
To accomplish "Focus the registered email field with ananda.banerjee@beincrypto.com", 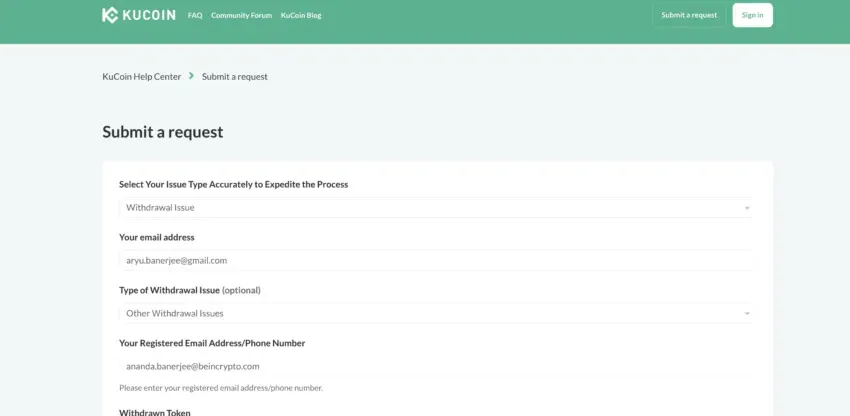I will (435, 366).
